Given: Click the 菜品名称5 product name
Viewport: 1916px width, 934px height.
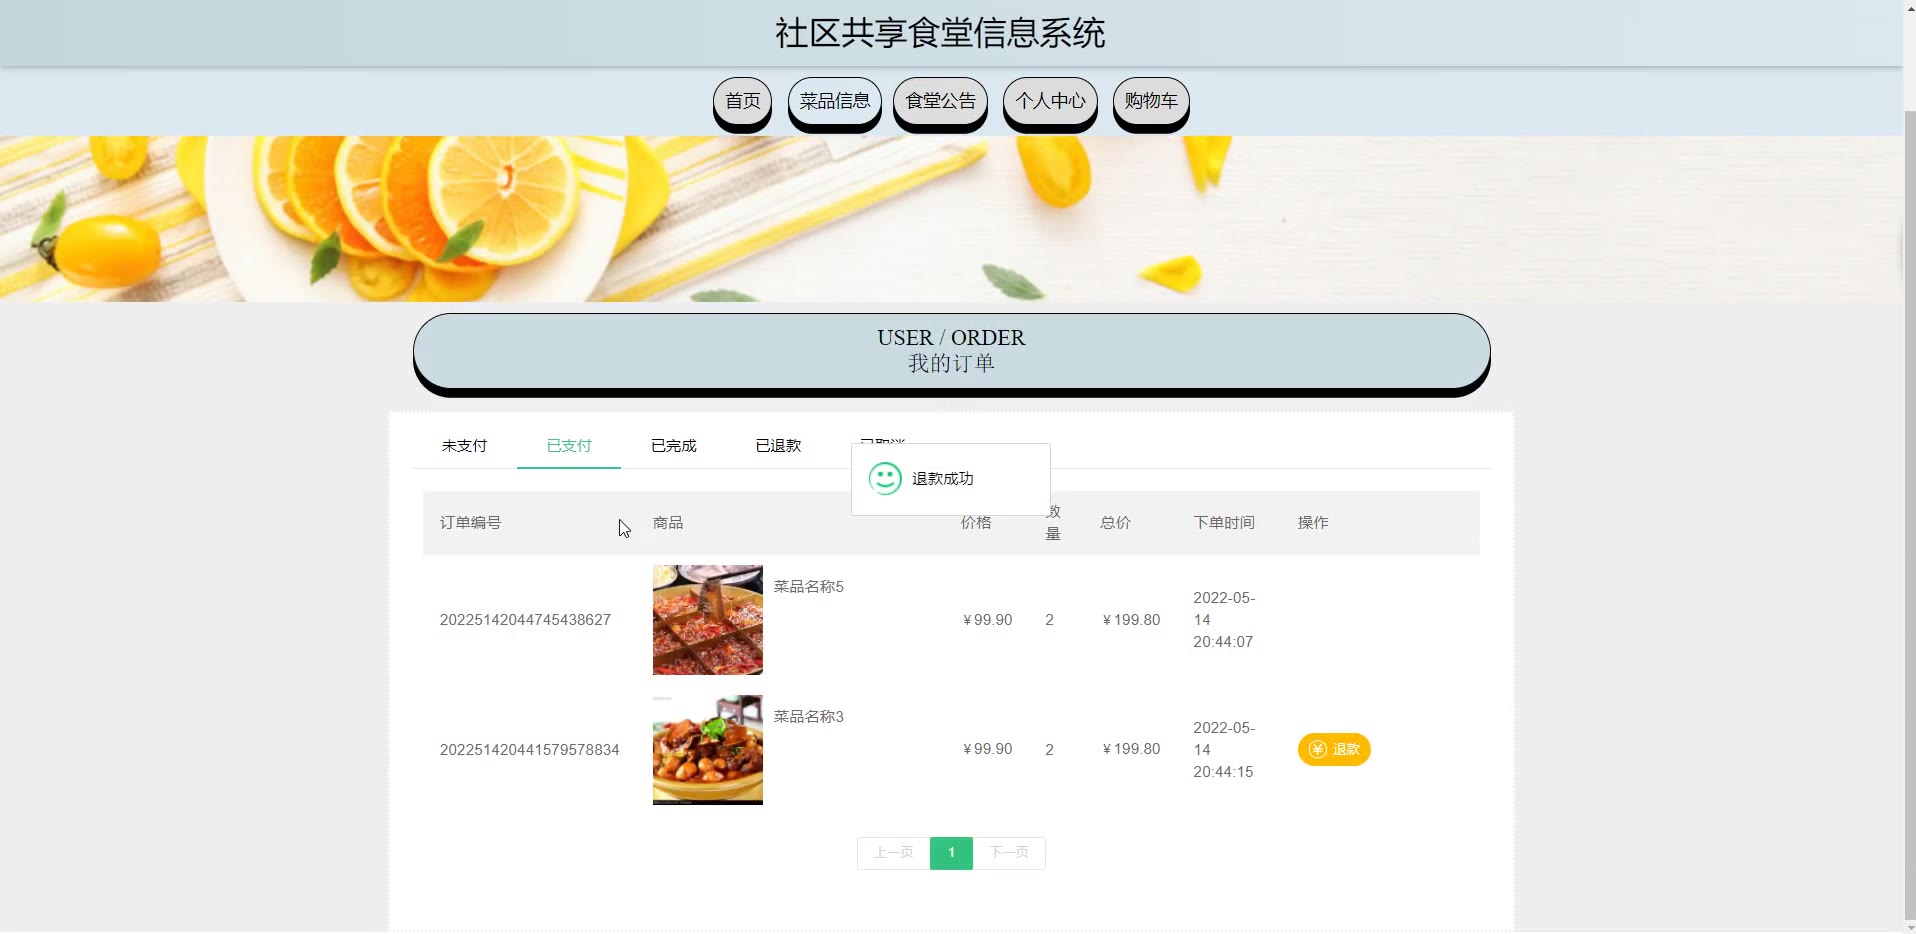Looking at the screenshot, I should [808, 587].
